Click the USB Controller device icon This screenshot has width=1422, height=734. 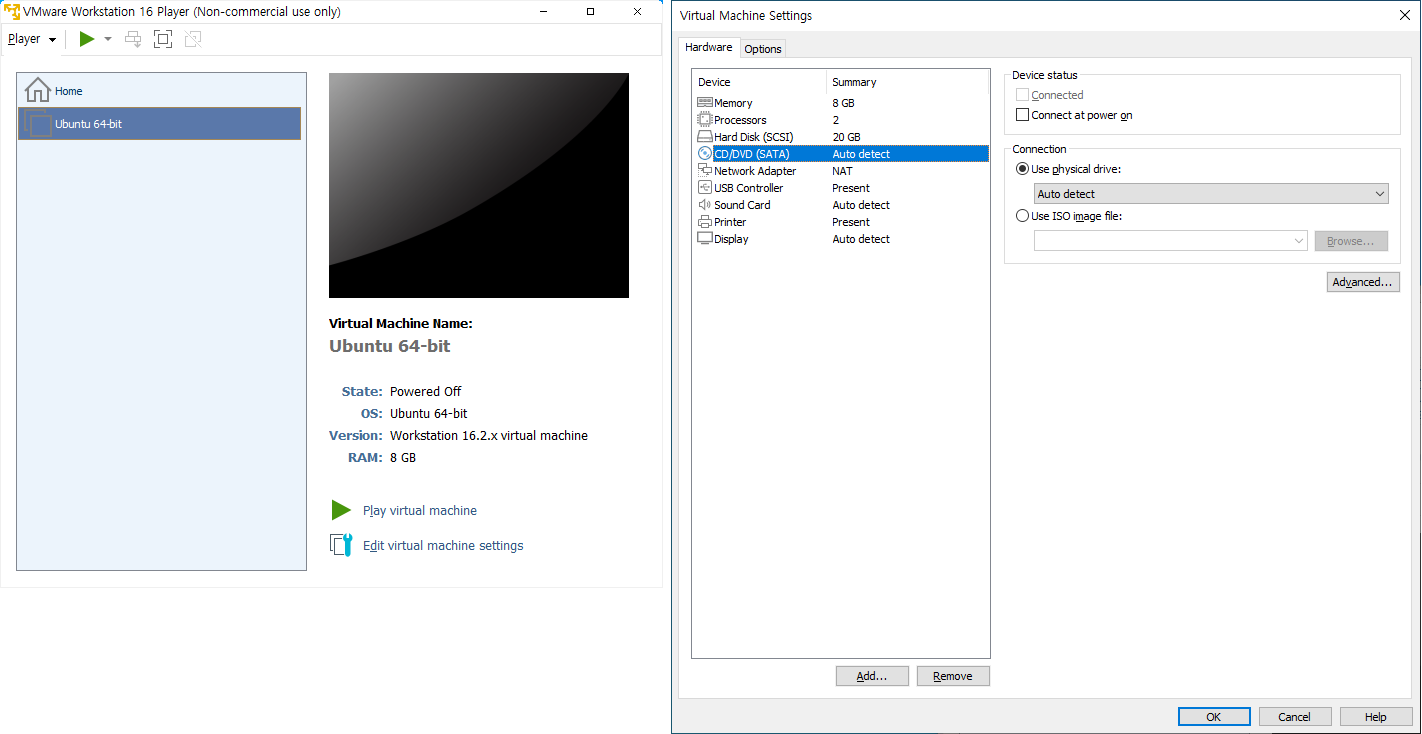point(705,188)
